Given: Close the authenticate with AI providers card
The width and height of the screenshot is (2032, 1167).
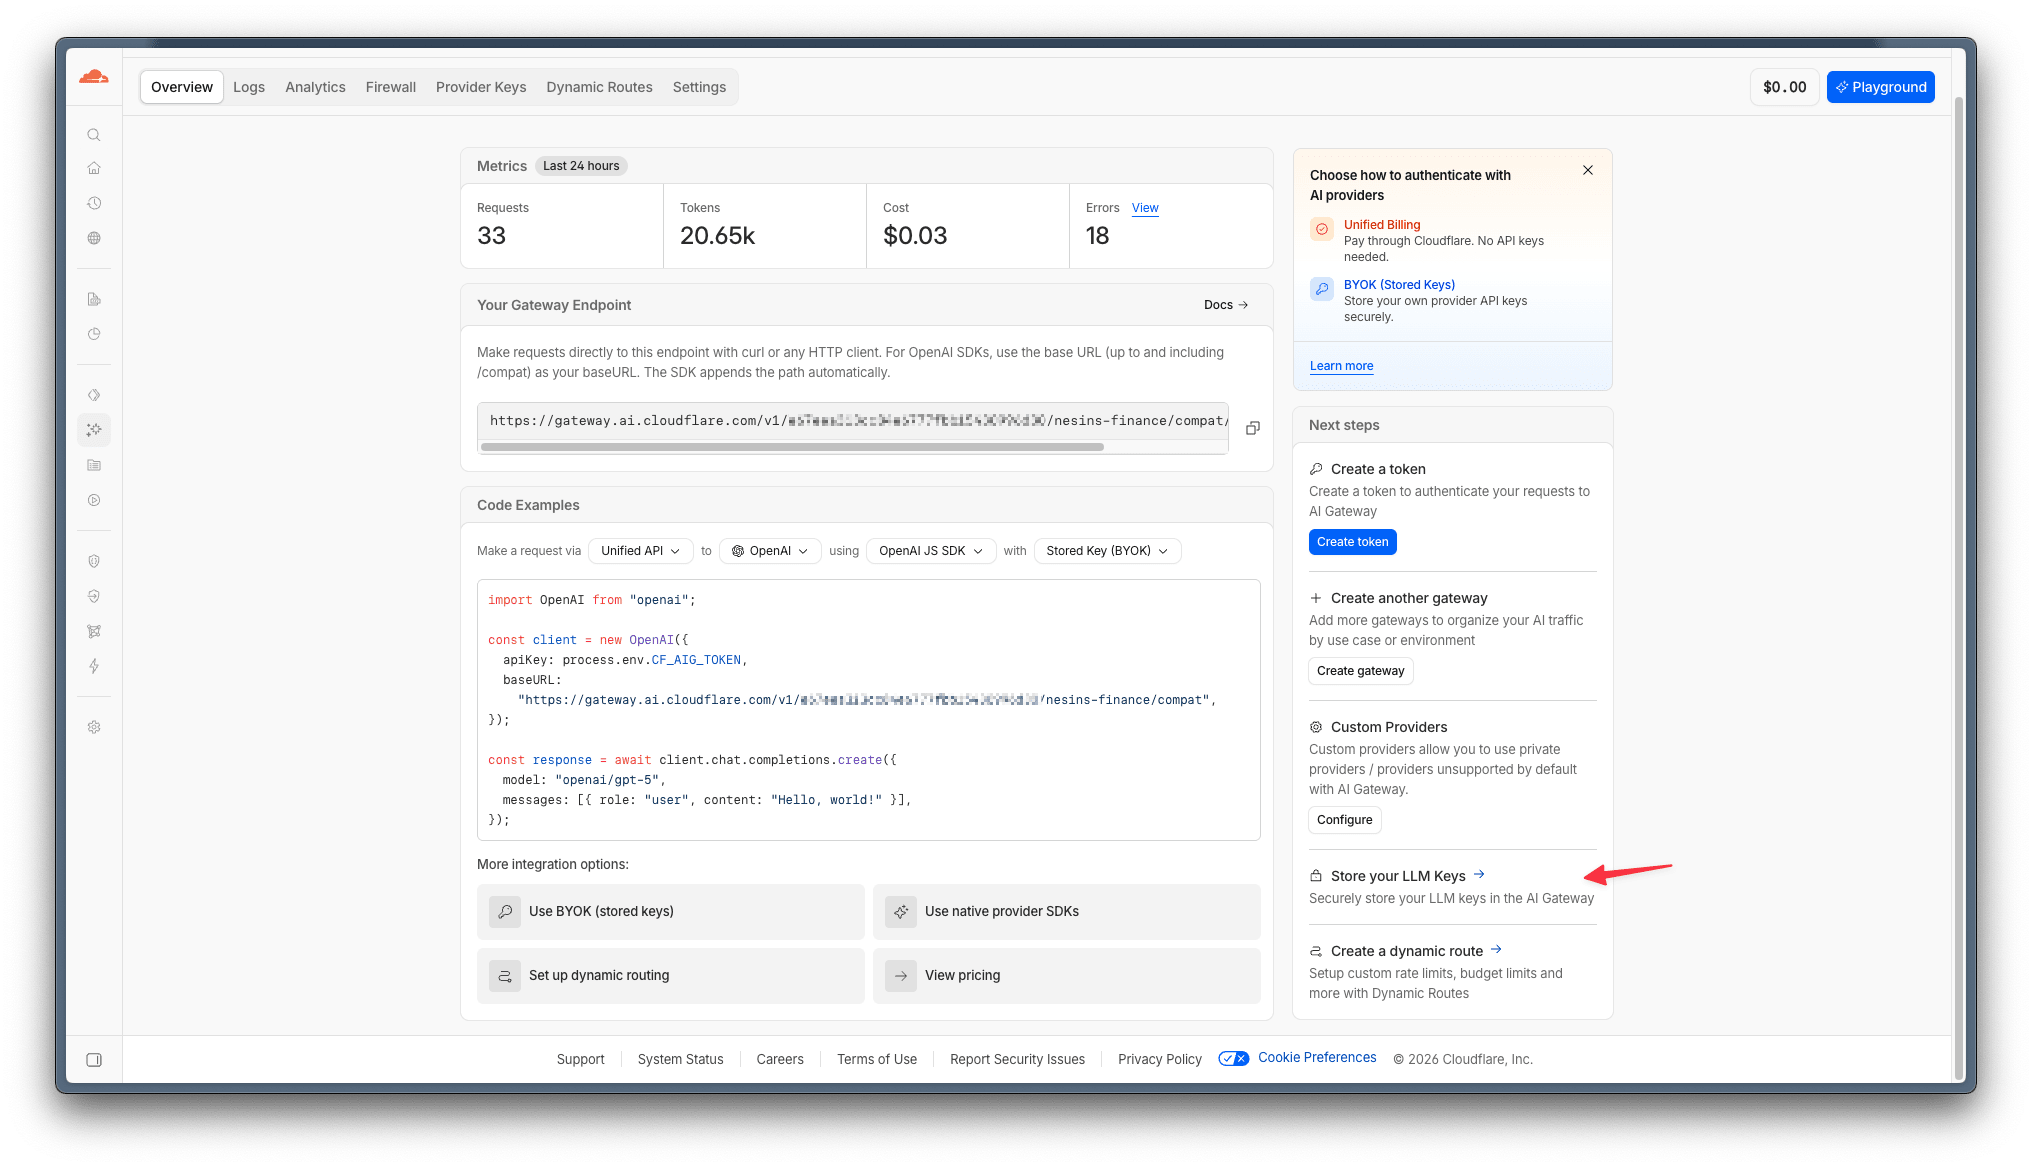Looking at the screenshot, I should click(x=1588, y=170).
